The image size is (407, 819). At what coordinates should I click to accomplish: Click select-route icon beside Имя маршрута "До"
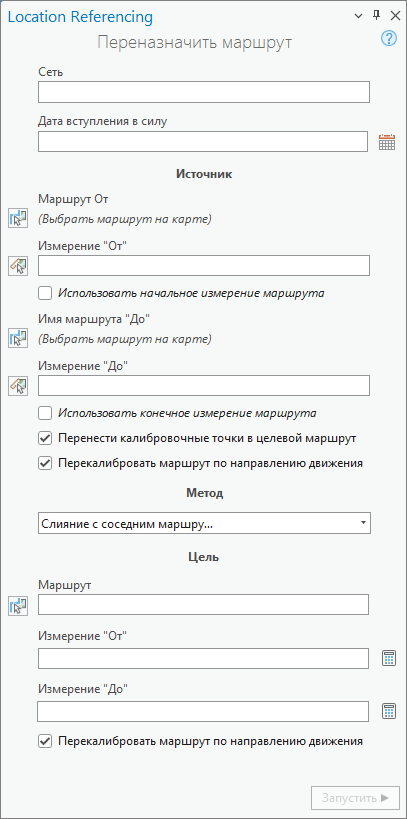click(18, 338)
